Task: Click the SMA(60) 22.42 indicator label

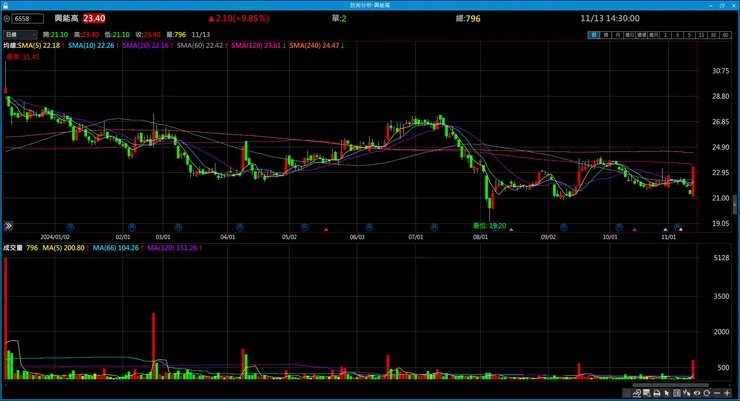Action: tap(200, 45)
